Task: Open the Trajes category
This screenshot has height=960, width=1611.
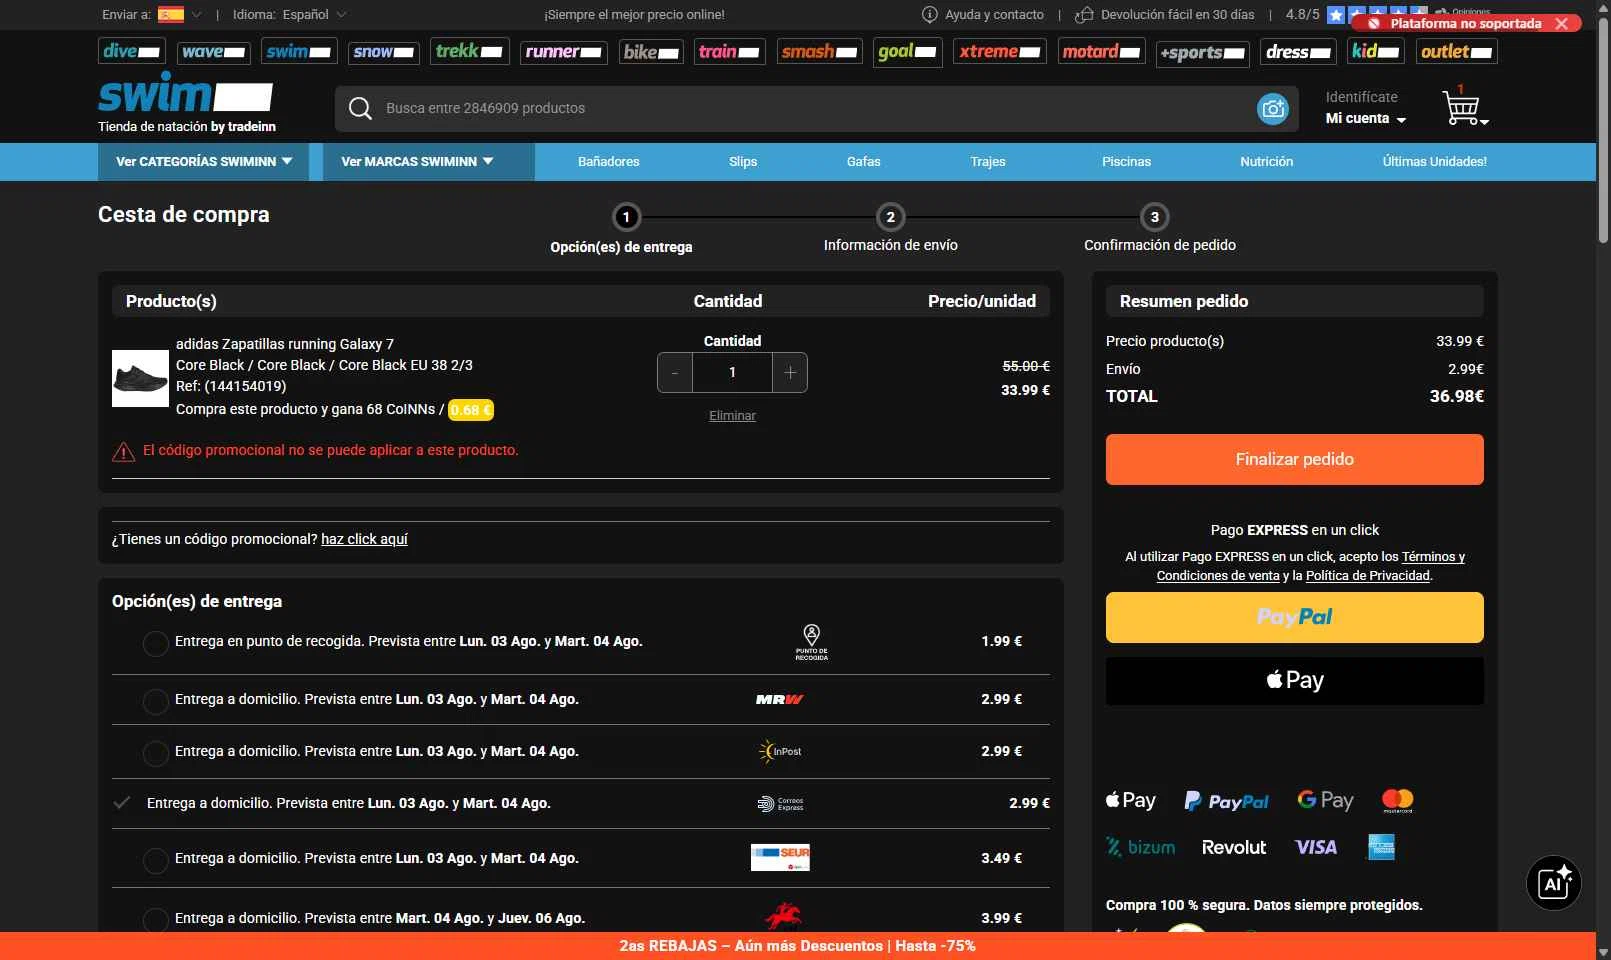Action: (988, 161)
